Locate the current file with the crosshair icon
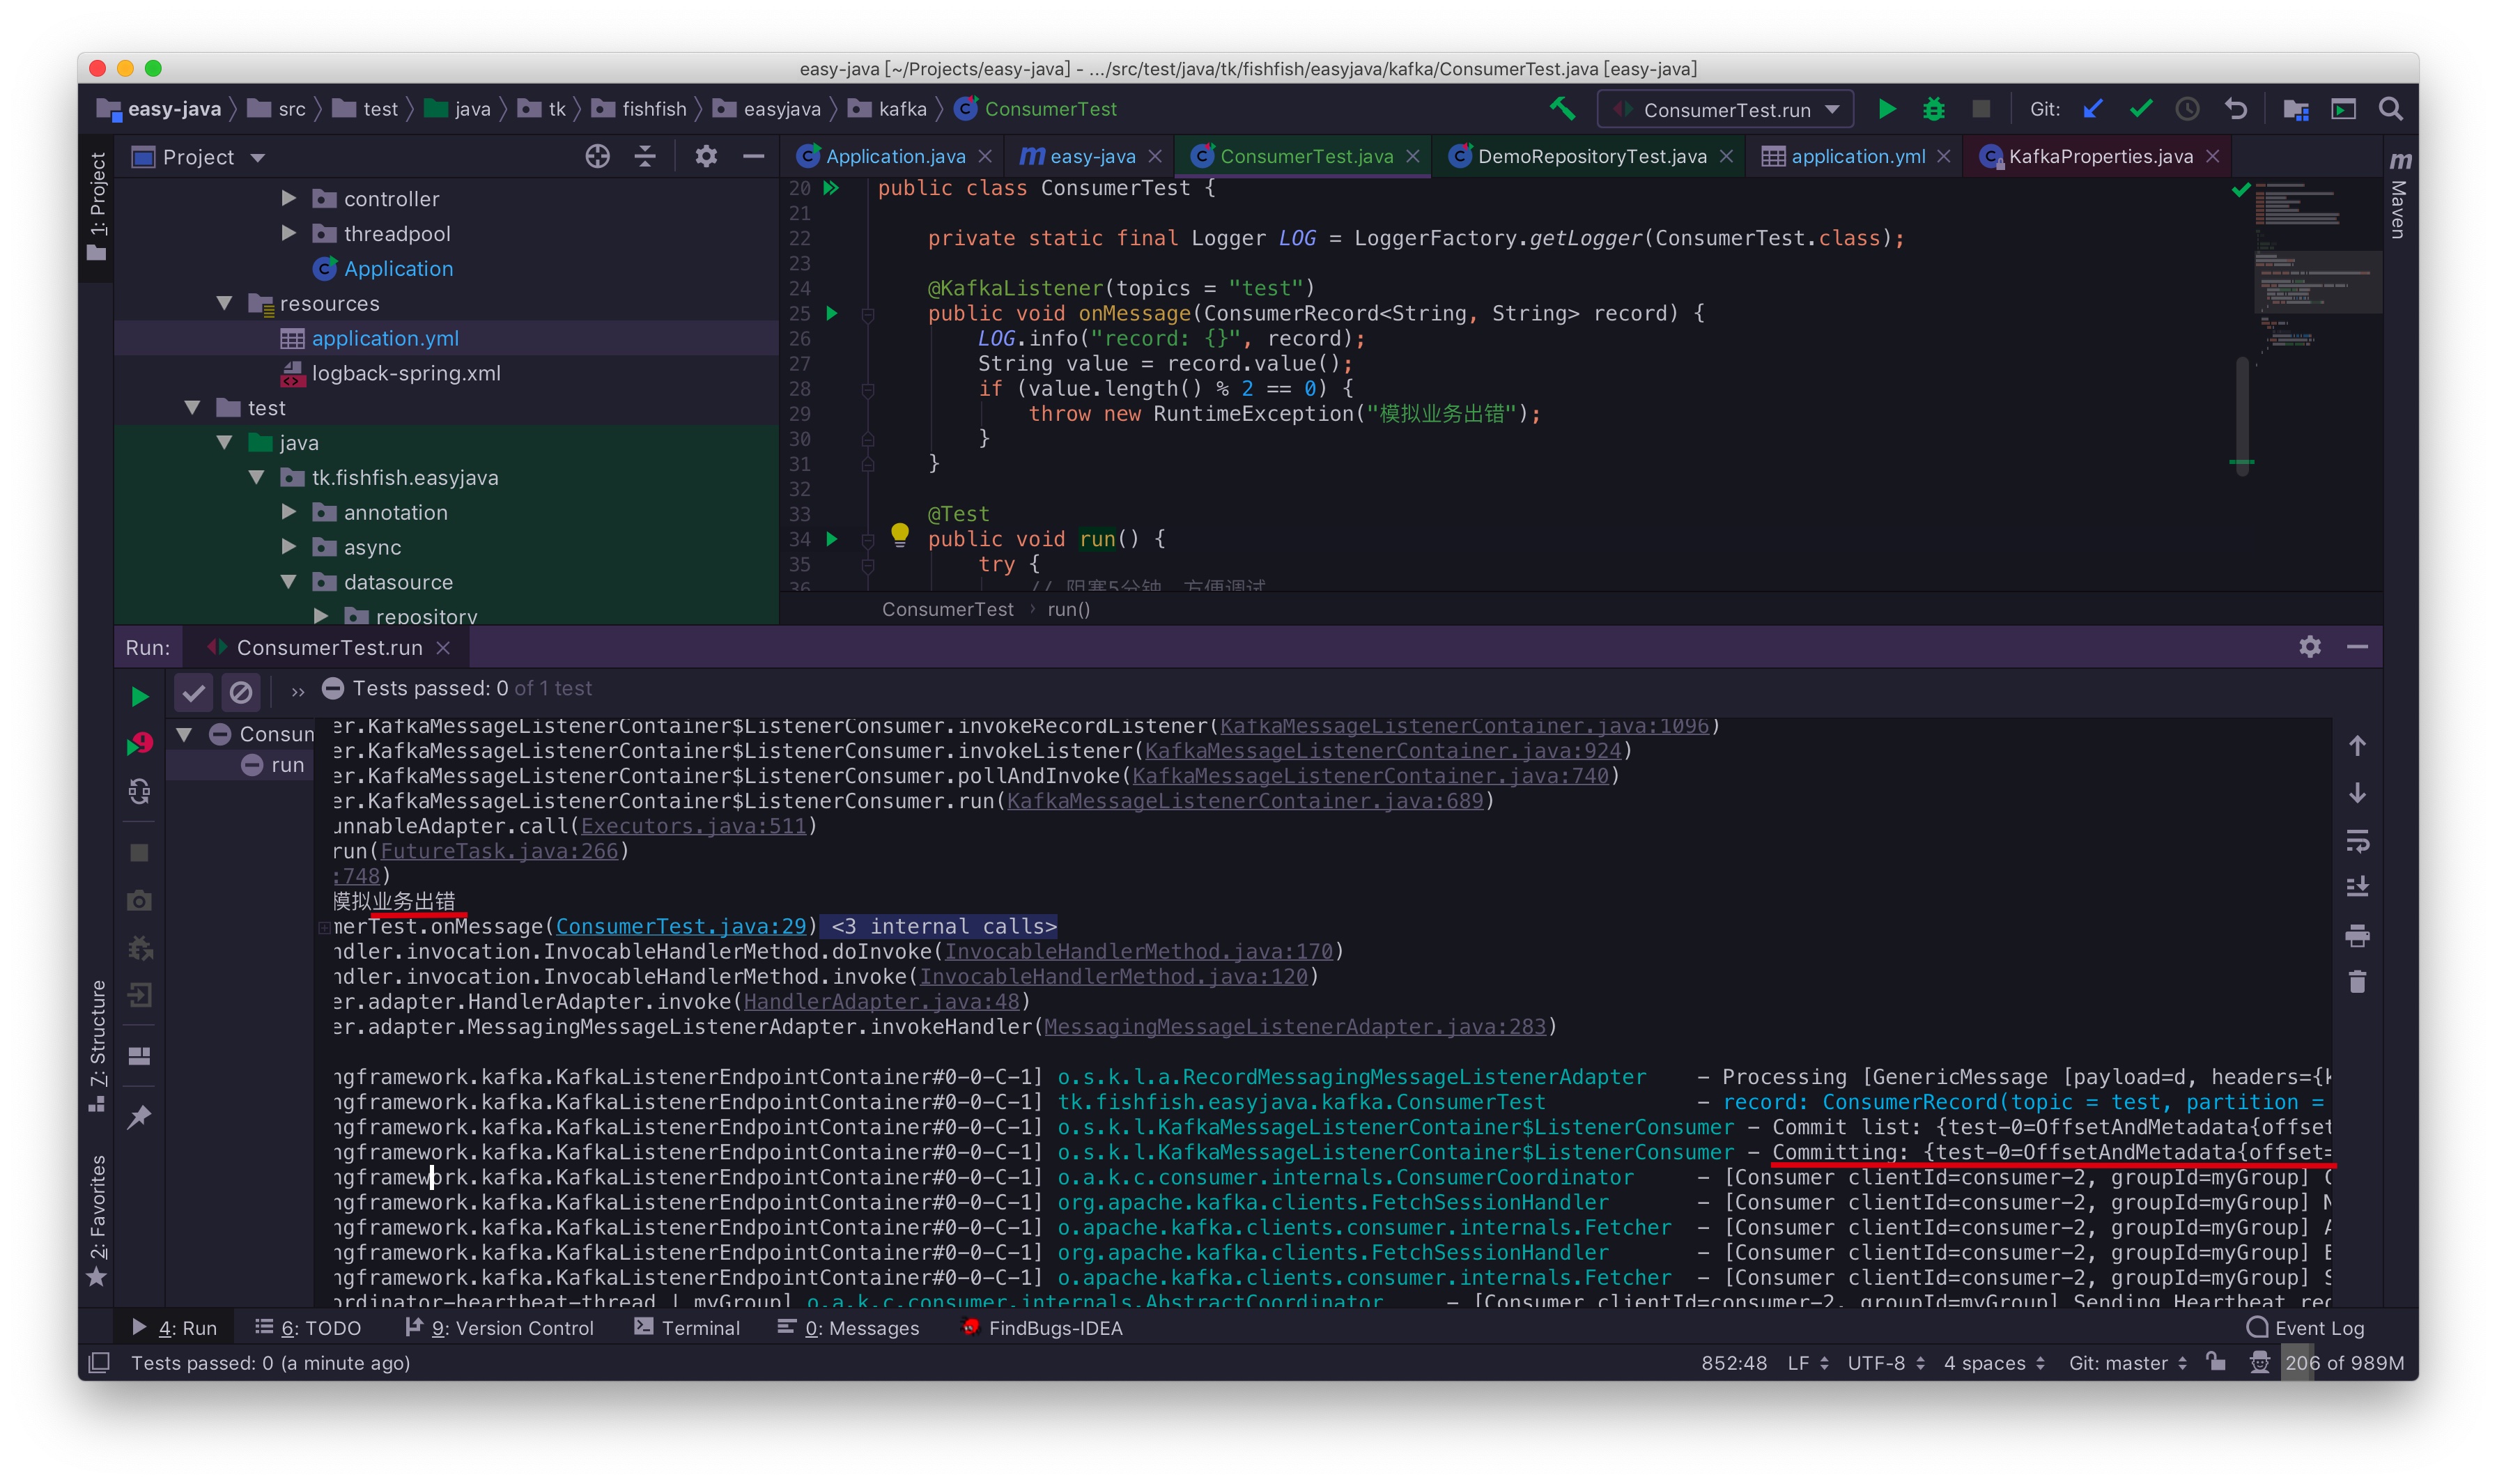This screenshot has width=2497, height=1484. coord(597,157)
